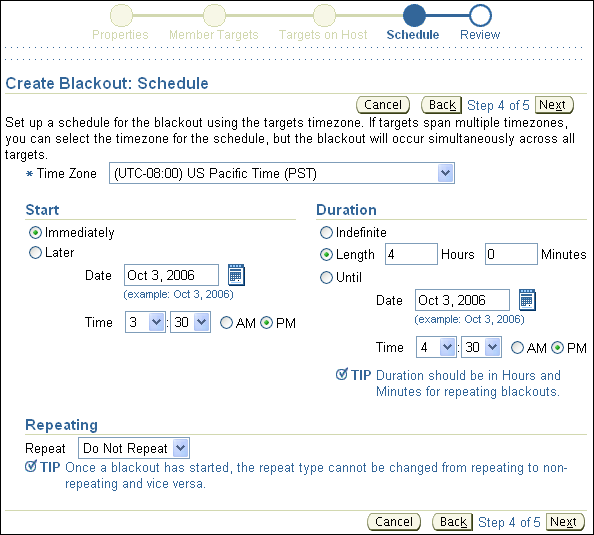This screenshot has height=535, width=594.
Task: Click the Until Date input field
Action: pyautogui.click(x=463, y=300)
